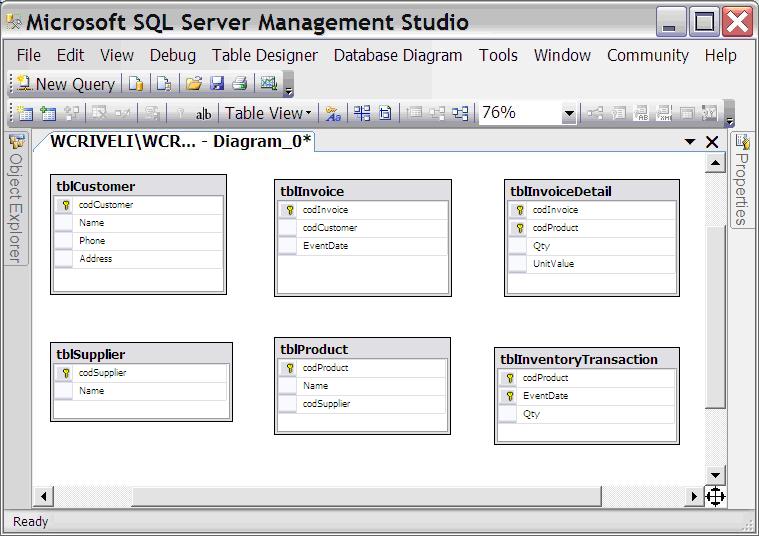The image size is (759, 536).
Task: Click the diagram pan overview icon at corner
Action: [715, 496]
